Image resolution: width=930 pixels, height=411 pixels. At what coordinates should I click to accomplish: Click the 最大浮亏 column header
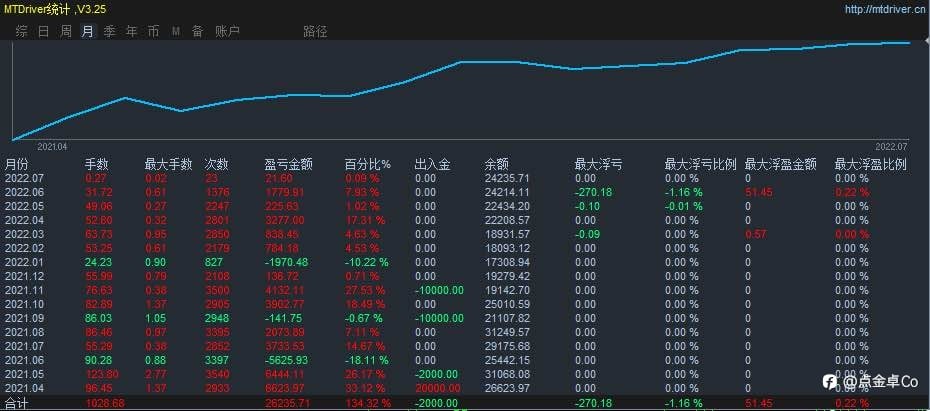[598, 164]
